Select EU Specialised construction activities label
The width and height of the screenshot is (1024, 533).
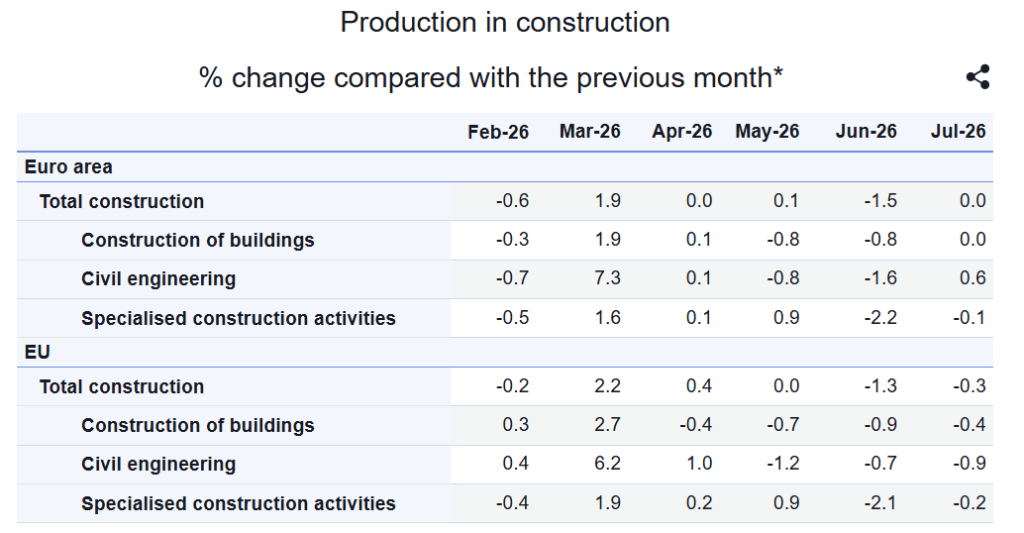pos(238,504)
